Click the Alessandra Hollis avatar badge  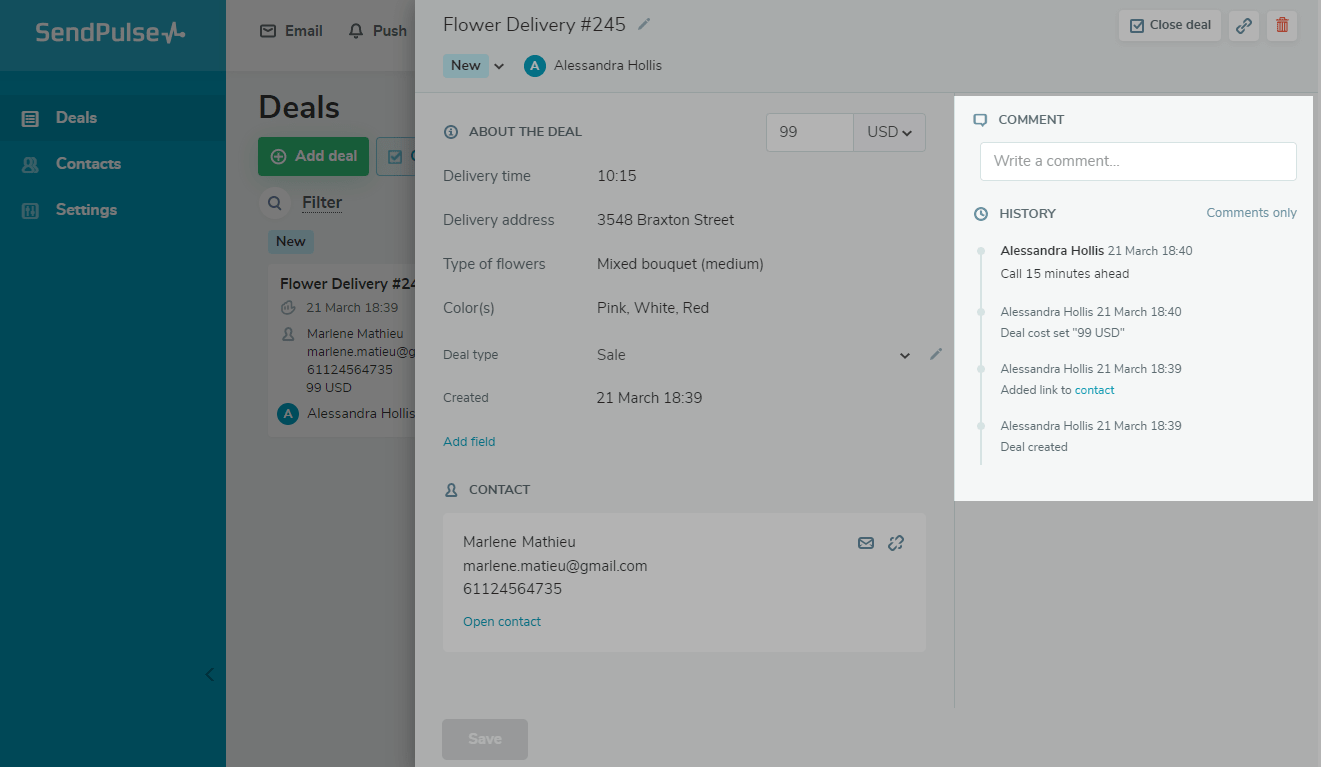534,65
